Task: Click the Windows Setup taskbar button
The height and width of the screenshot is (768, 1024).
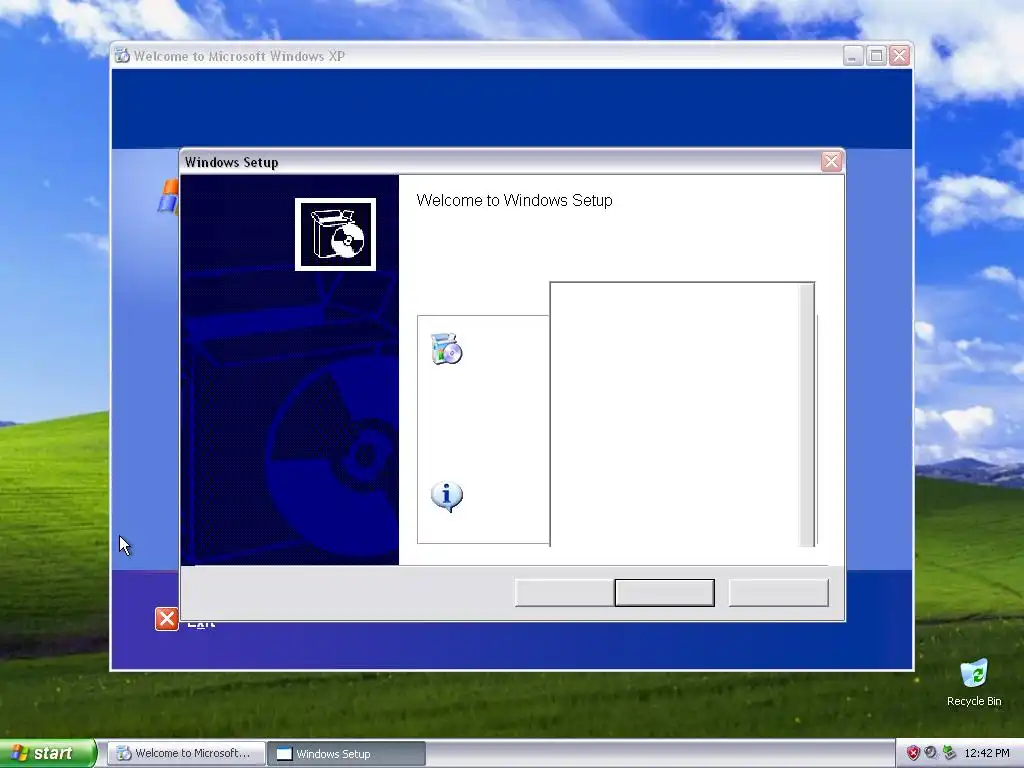Action: click(x=347, y=754)
